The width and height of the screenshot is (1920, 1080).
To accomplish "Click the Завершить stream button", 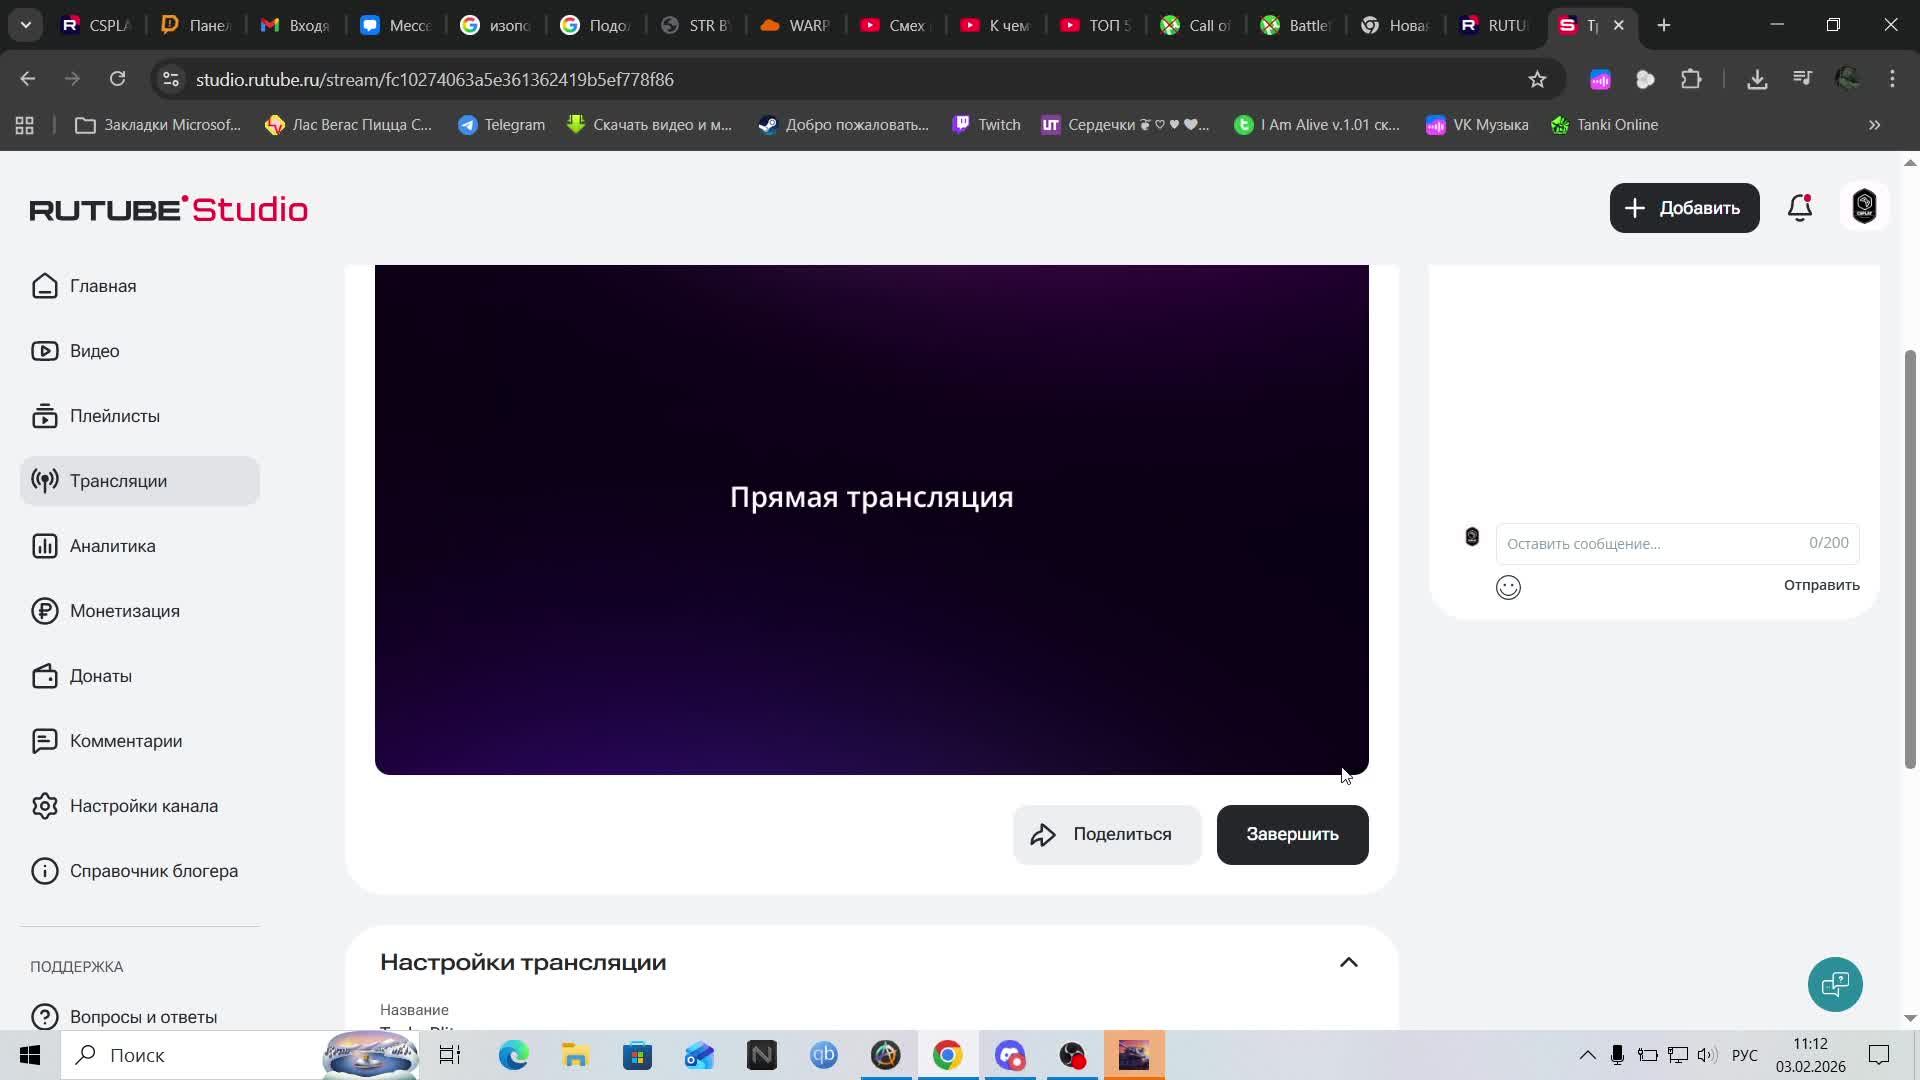I will (x=1292, y=834).
